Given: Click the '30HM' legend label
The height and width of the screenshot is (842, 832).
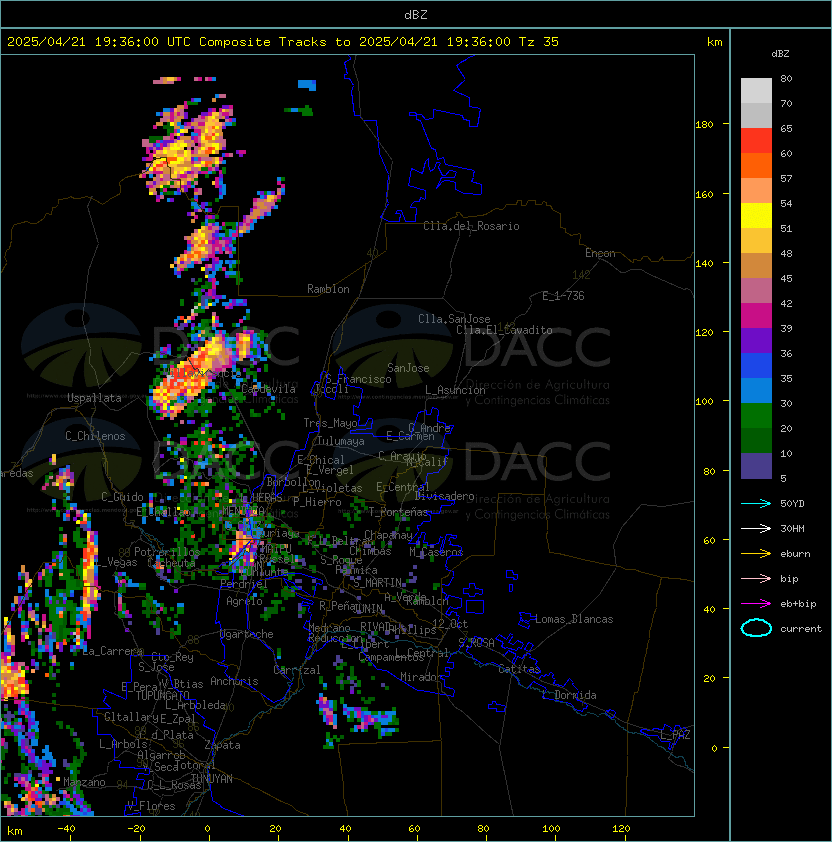Looking at the screenshot, I should (792, 529).
